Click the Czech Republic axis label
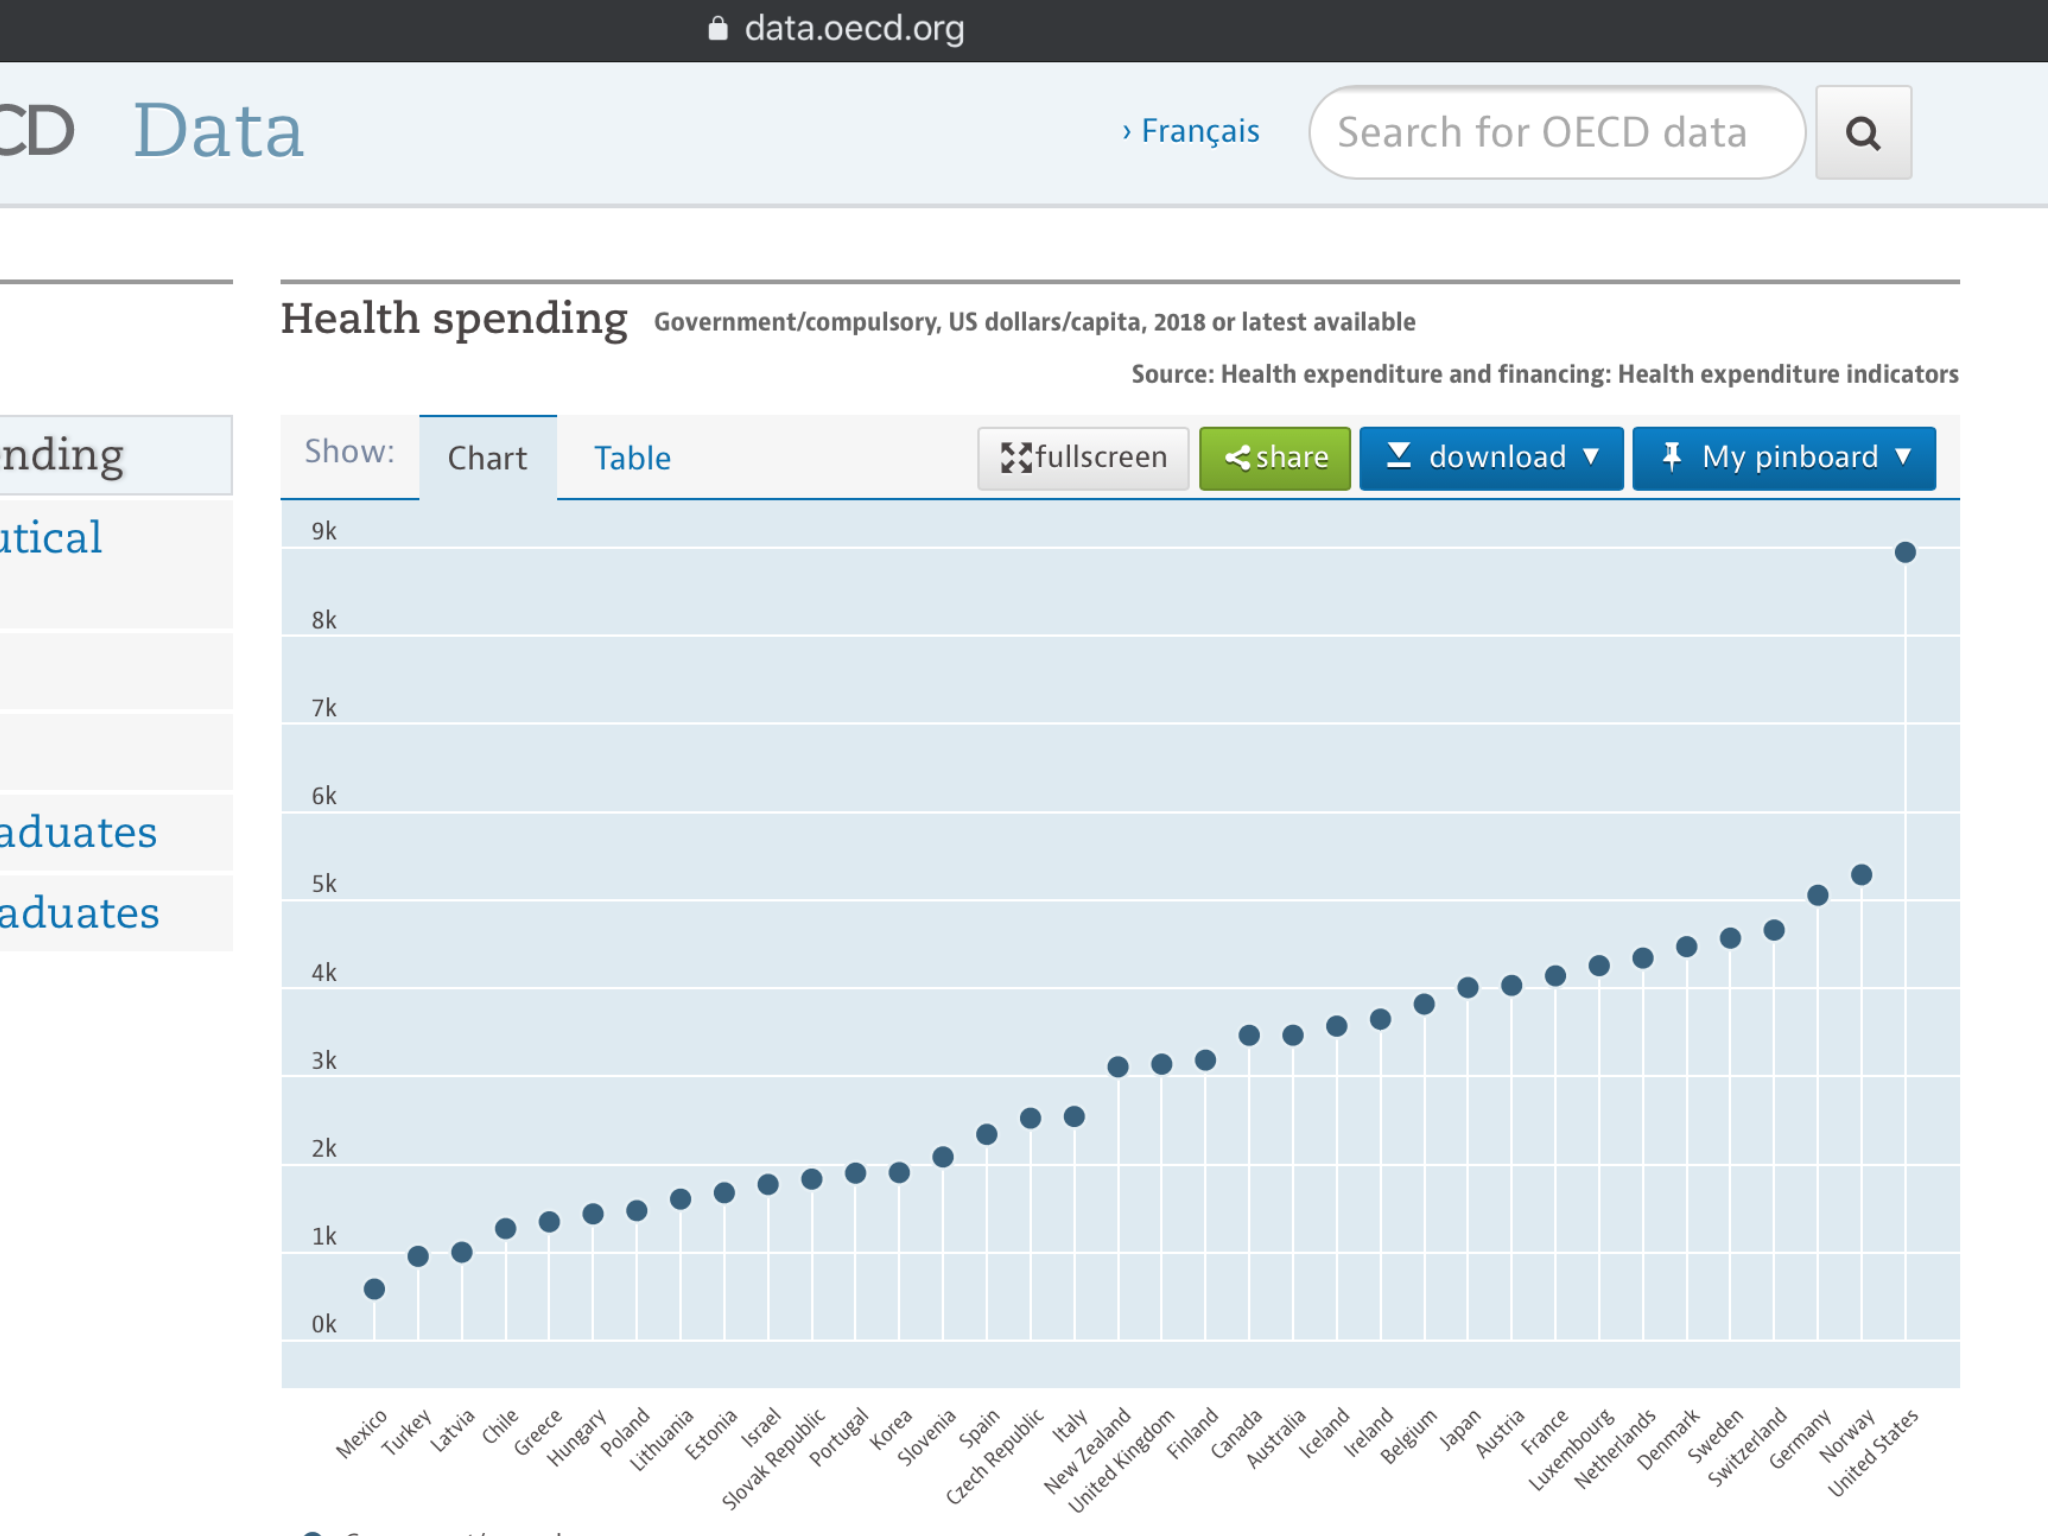This screenshot has width=2048, height=1536. tap(995, 1455)
